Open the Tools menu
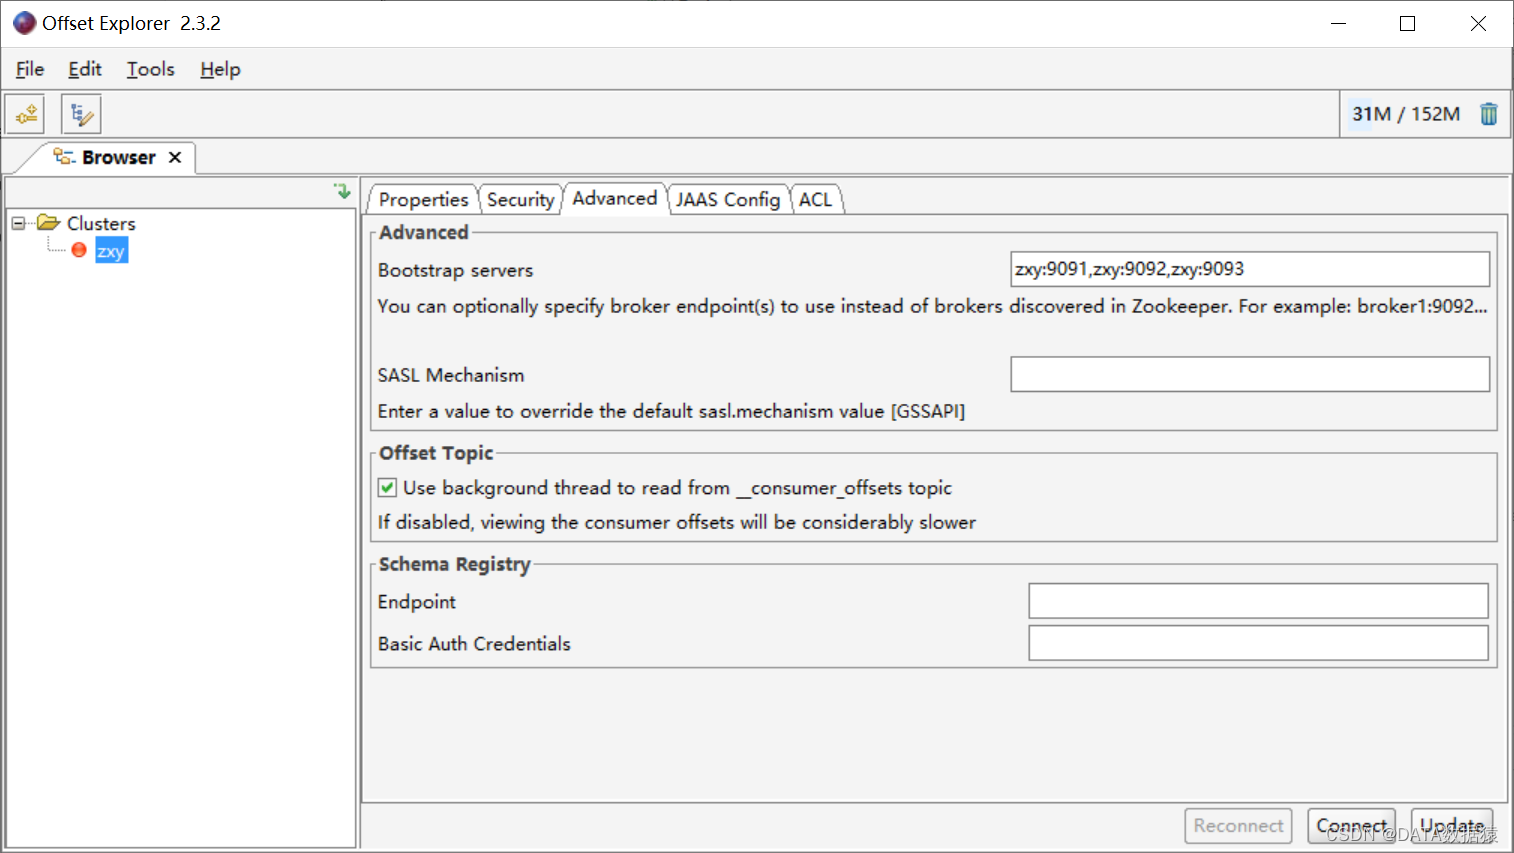 click(x=149, y=69)
